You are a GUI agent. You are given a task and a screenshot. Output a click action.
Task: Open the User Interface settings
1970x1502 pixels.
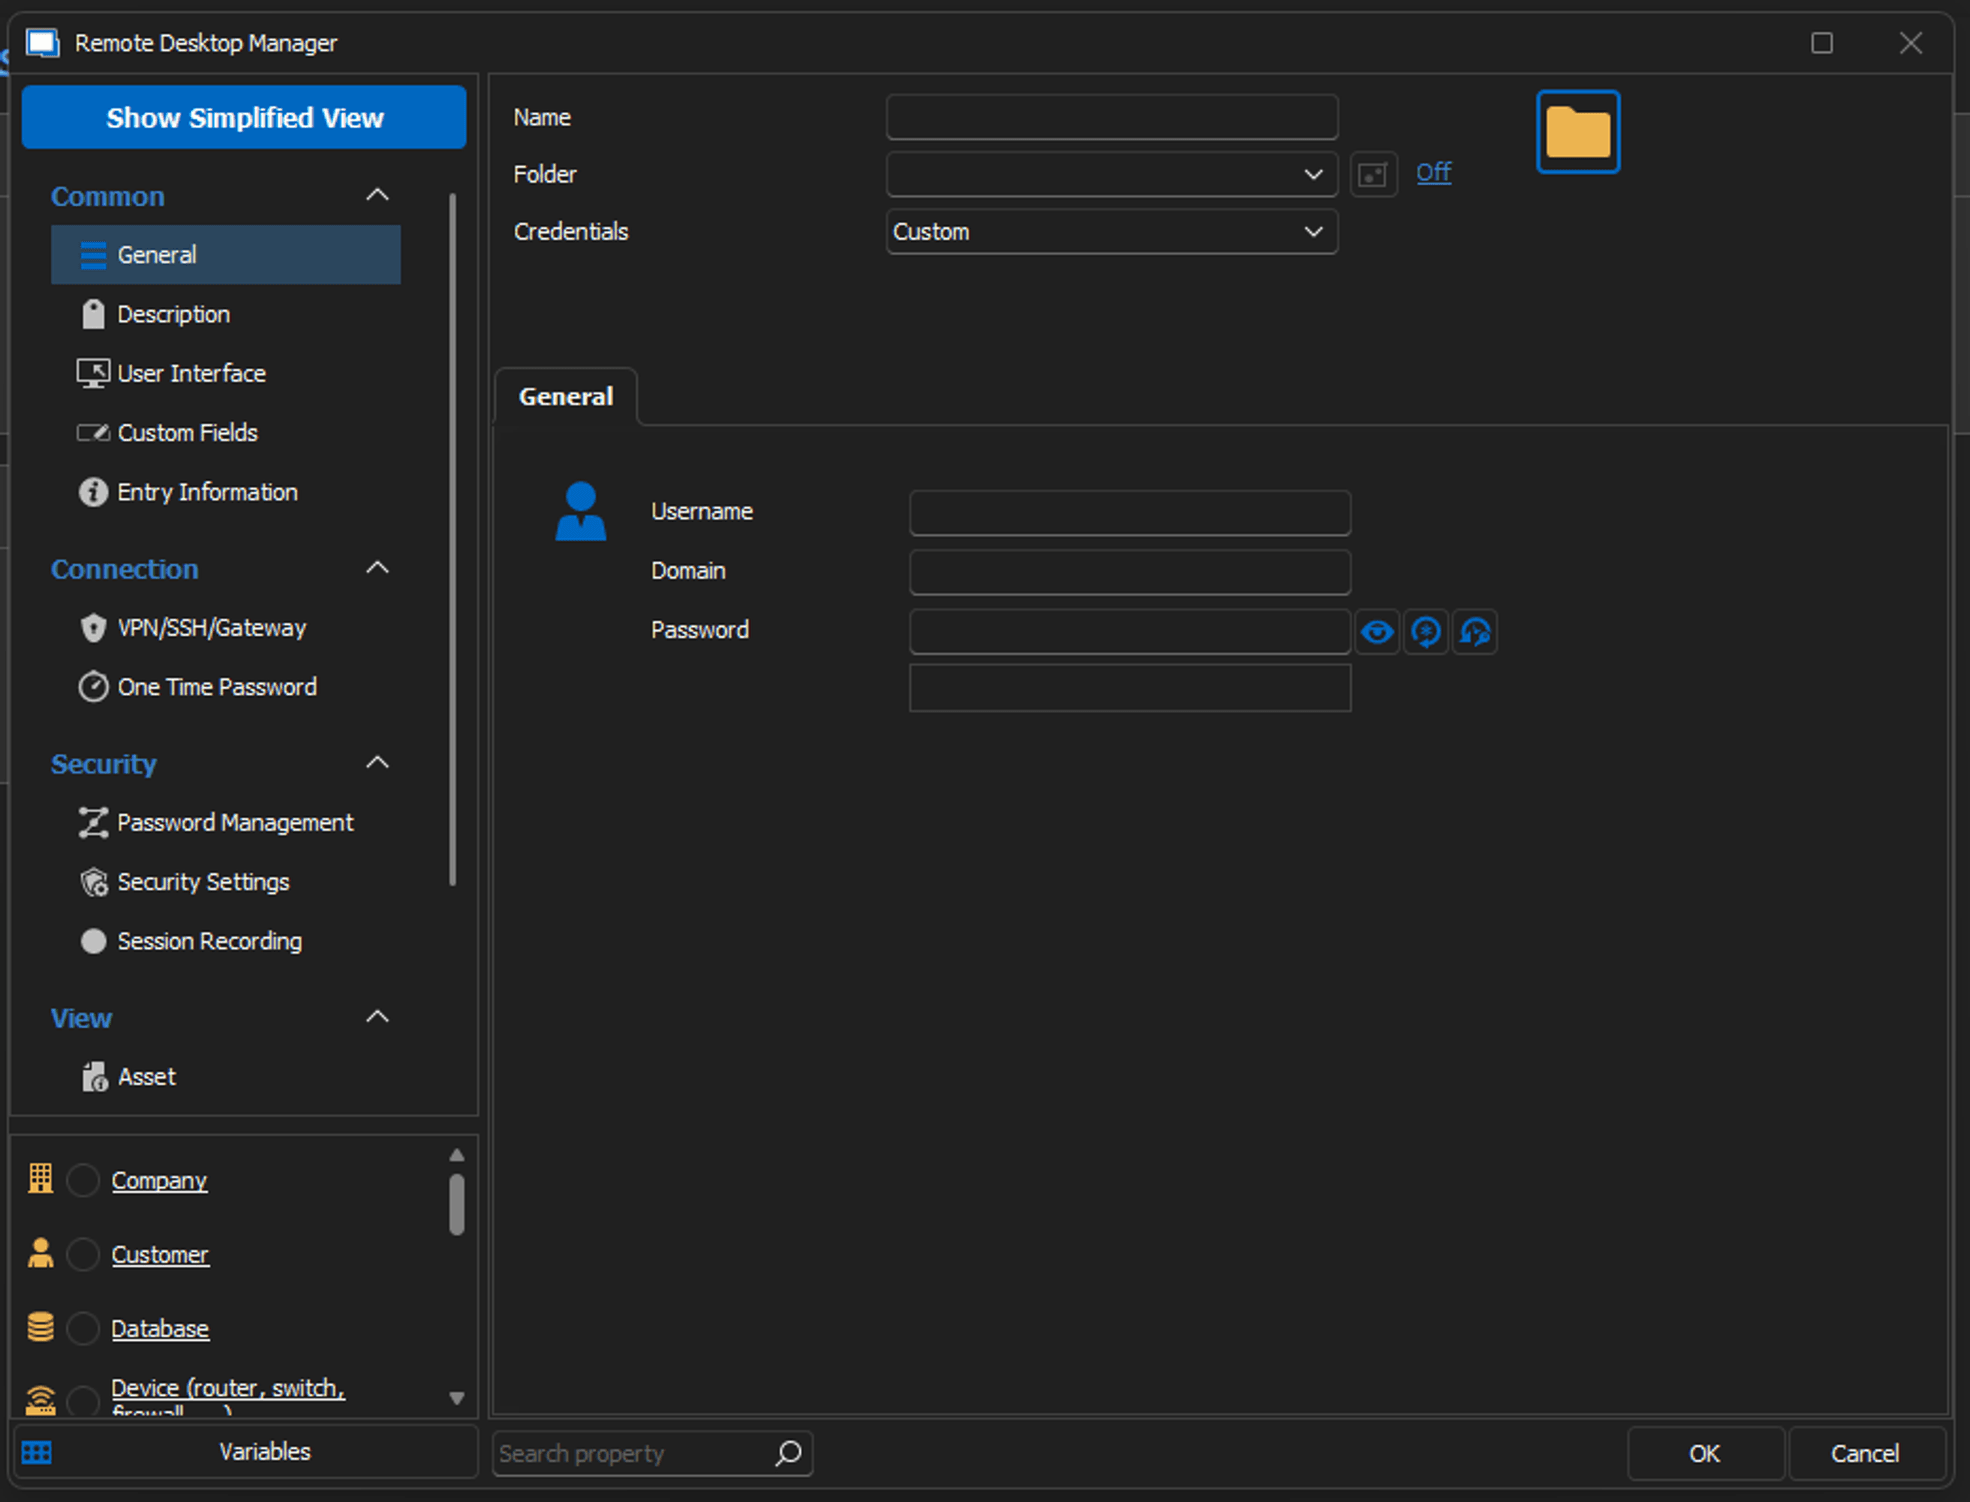point(191,372)
